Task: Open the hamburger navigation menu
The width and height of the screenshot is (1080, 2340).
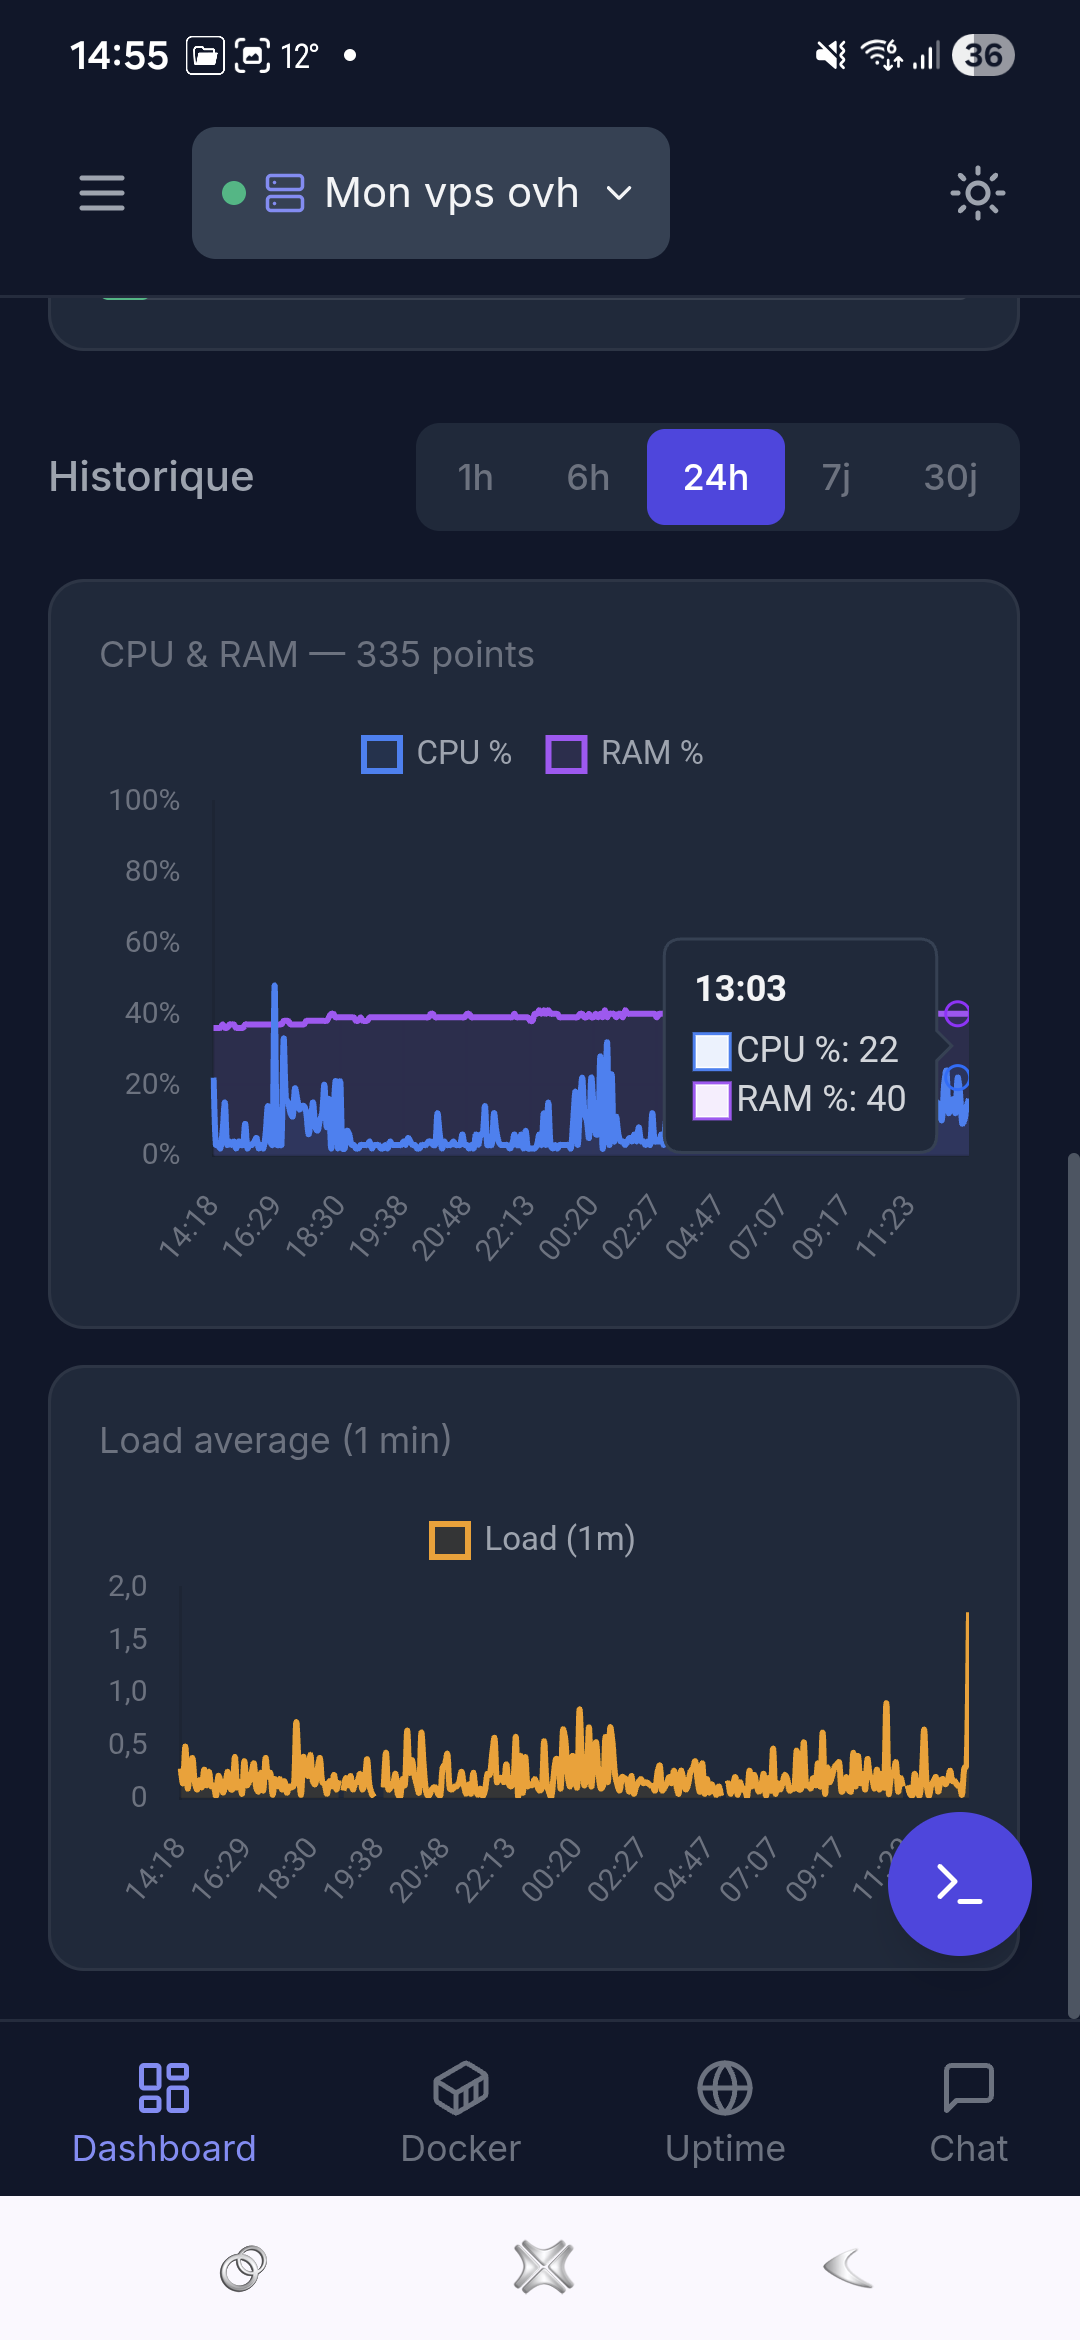Action: point(102,193)
